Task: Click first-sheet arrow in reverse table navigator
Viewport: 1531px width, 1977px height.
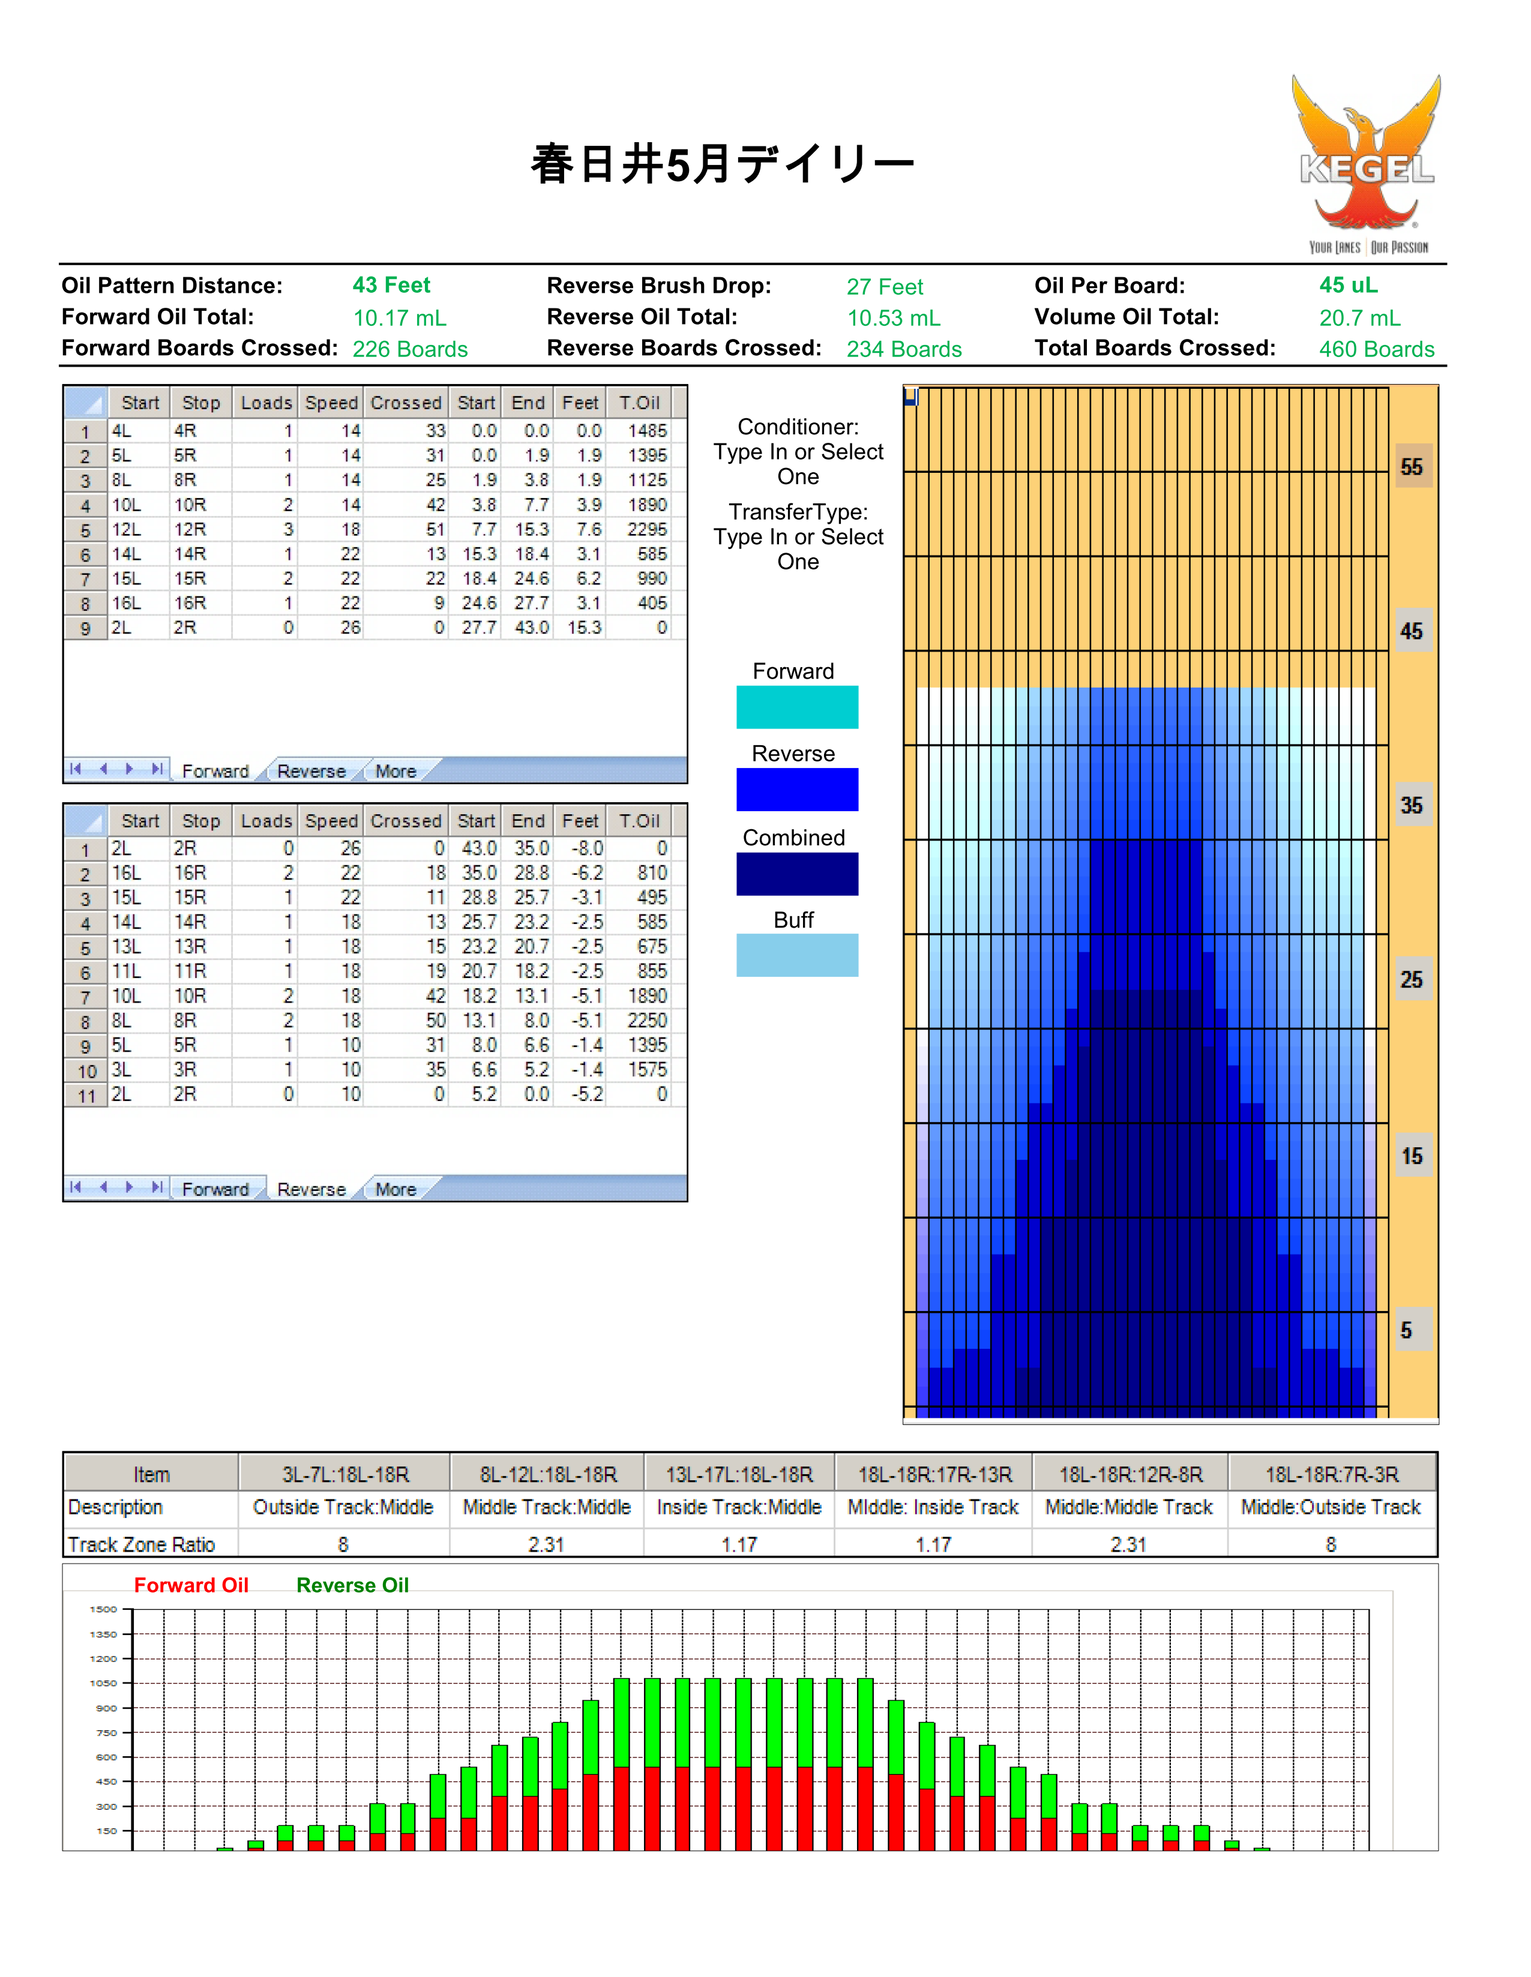Action: click(x=76, y=1187)
